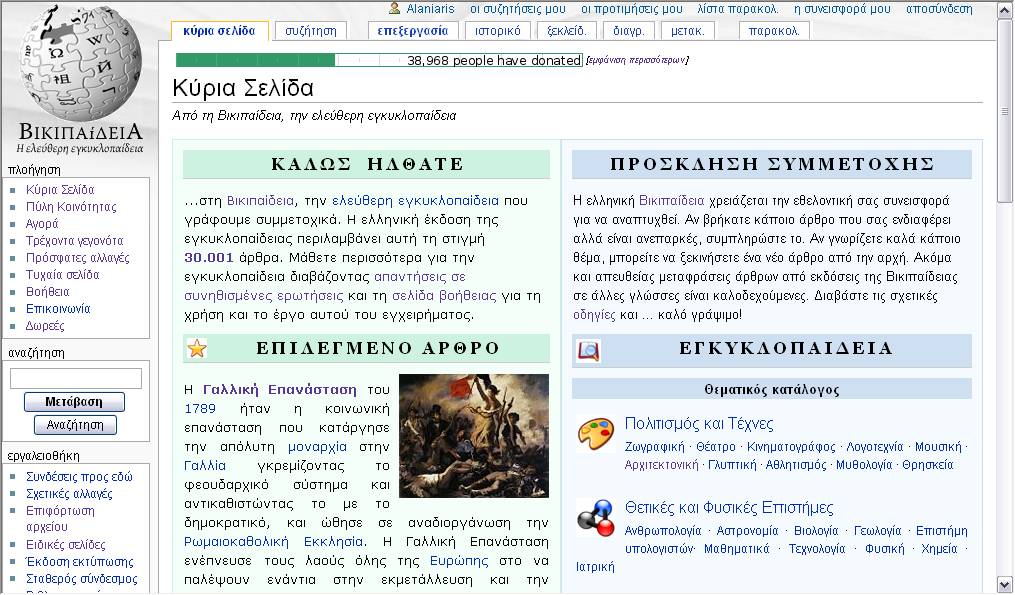
Task: Open σελίδα βοήθειας link
Action: 444,295
